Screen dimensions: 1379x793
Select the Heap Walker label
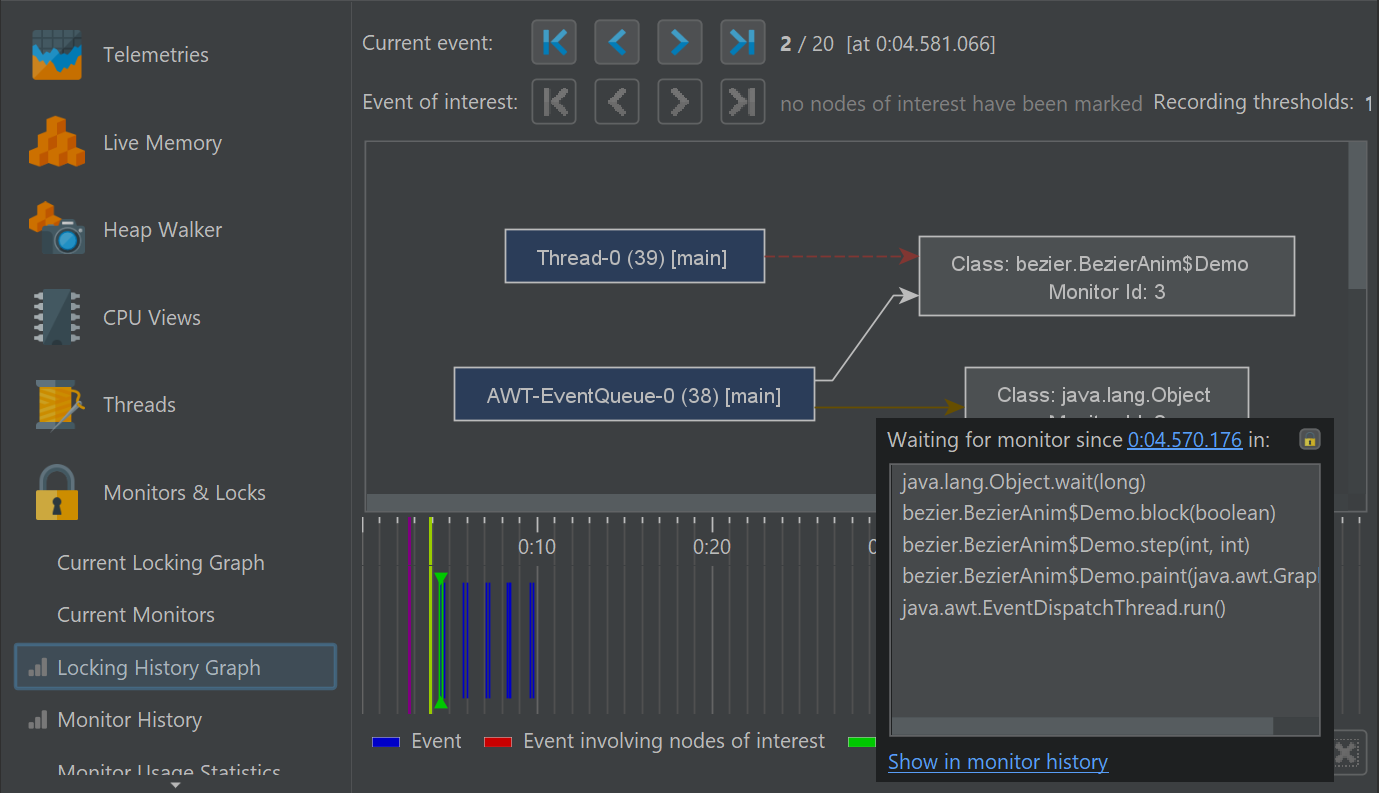pyautogui.click(x=162, y=229)
